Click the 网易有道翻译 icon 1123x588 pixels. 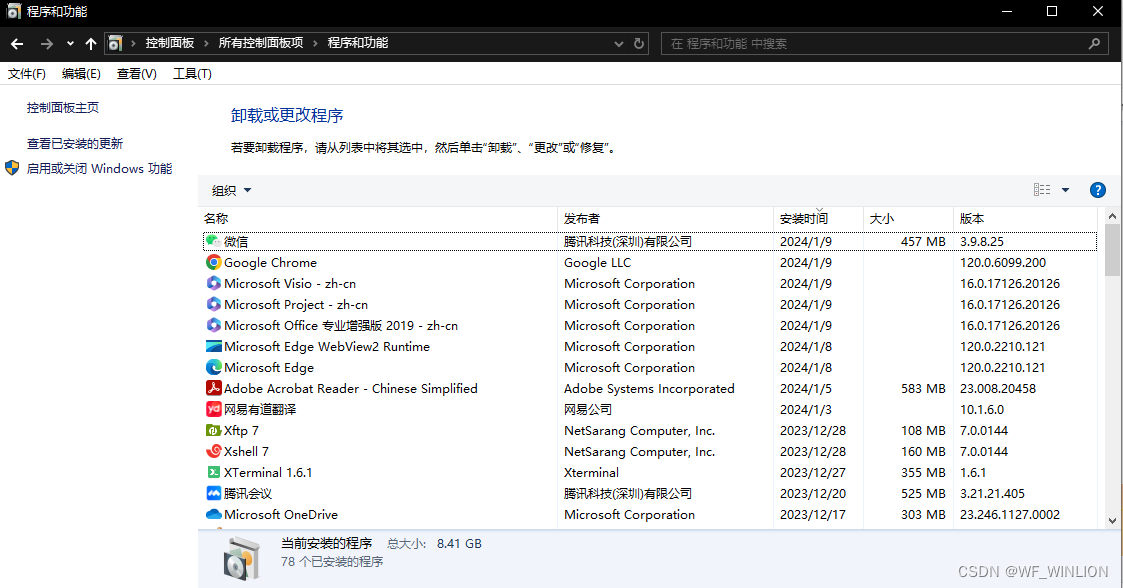tap(213, 410)
